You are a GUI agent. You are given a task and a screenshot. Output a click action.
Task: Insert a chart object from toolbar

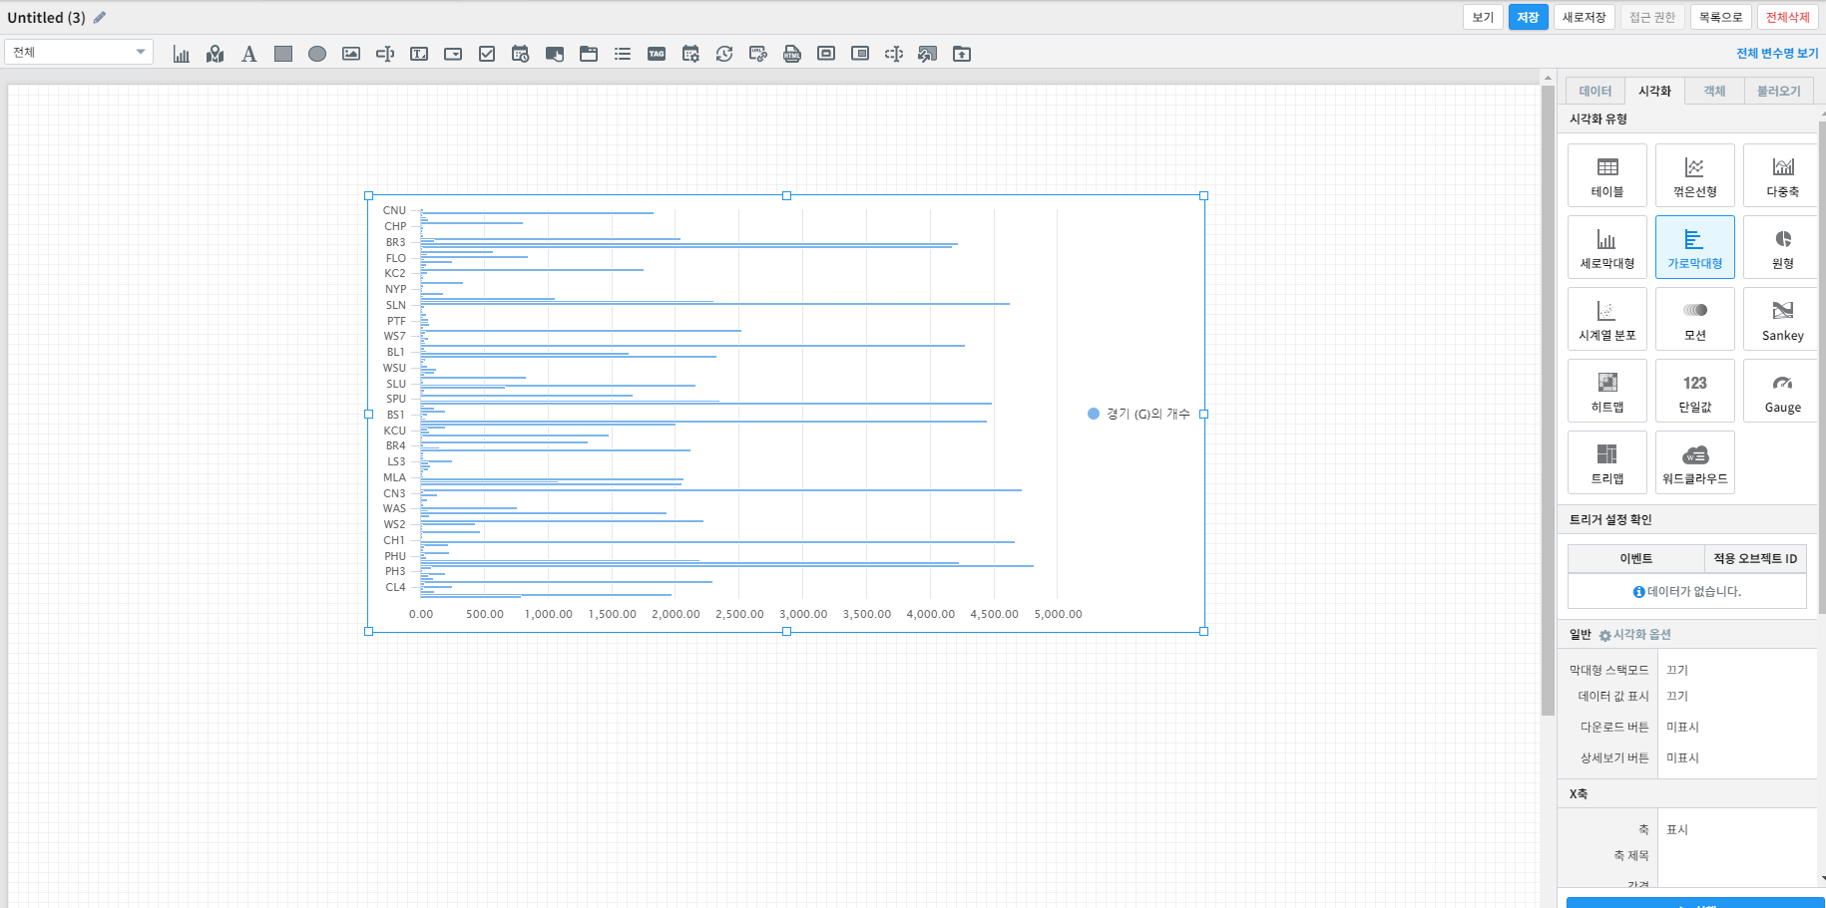coord(181,54)
